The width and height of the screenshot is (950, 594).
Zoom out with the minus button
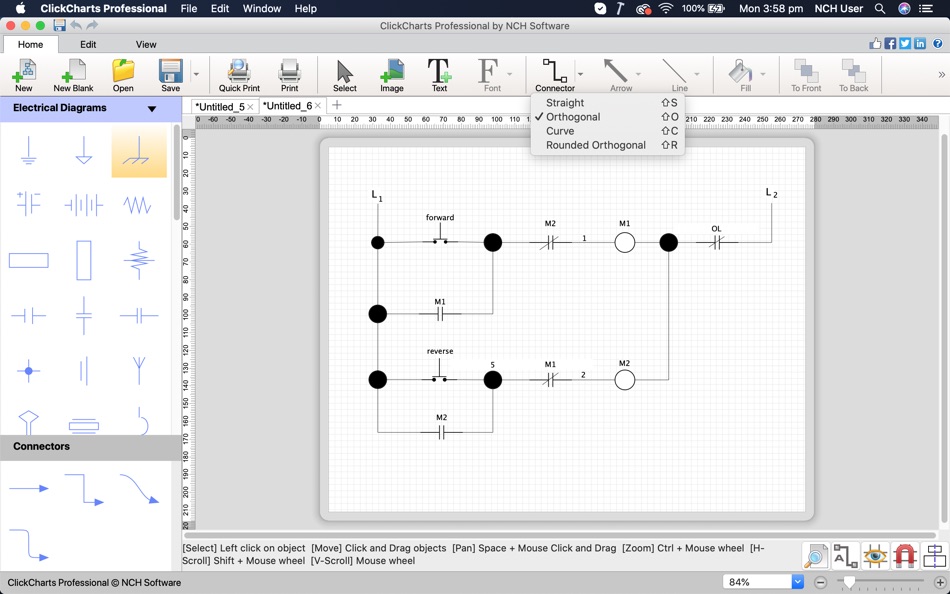click(x=820, y=582)
